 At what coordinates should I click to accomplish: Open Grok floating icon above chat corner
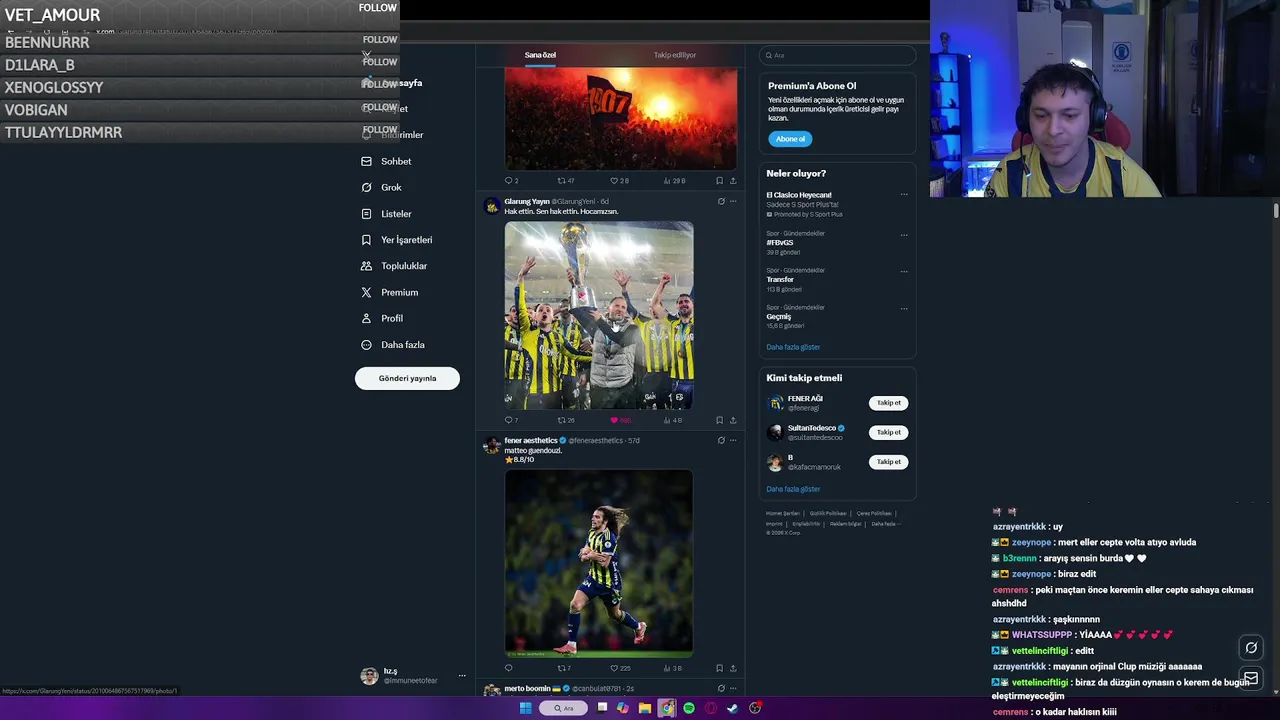pos(1251,648)
